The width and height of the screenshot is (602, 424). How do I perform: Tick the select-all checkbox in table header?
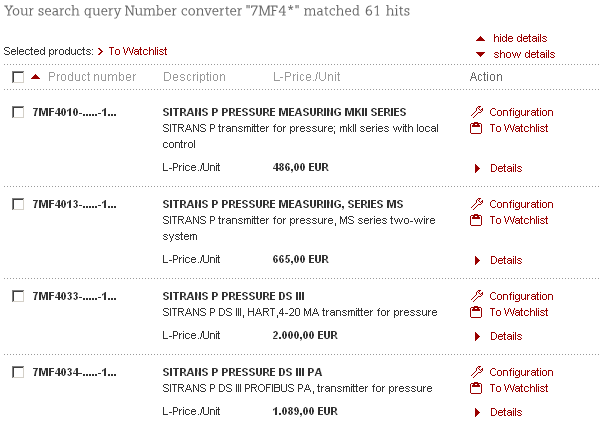click(x=18, y=77)
